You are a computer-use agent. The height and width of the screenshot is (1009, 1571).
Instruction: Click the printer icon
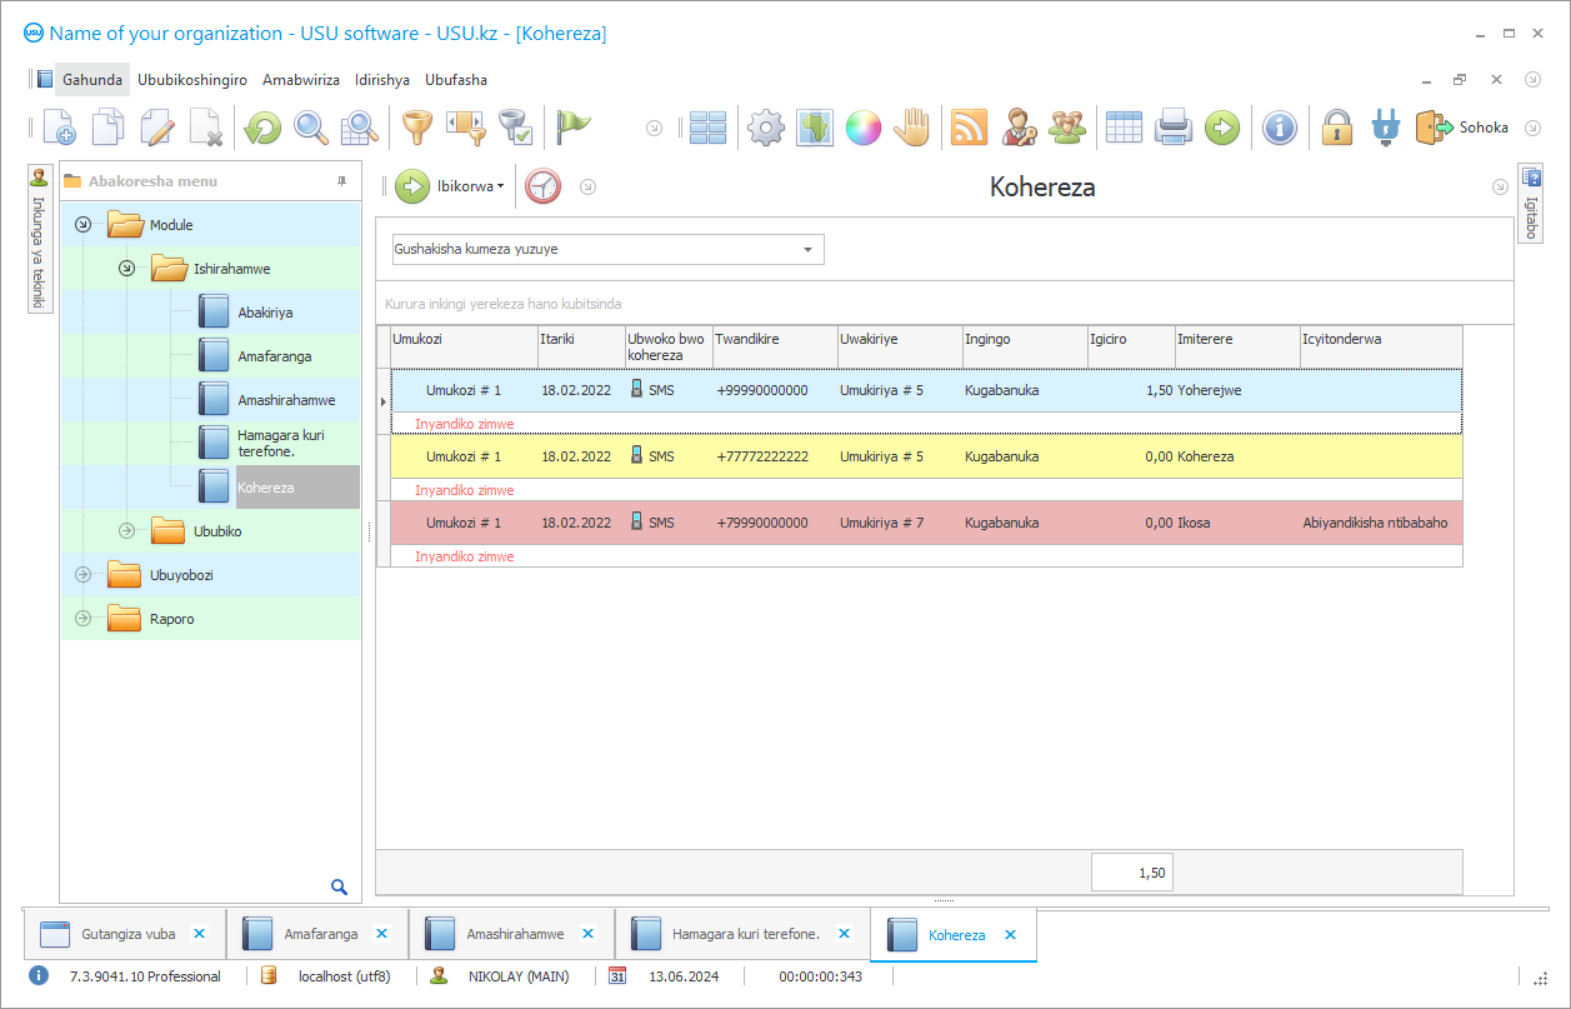pos(1173,128)
